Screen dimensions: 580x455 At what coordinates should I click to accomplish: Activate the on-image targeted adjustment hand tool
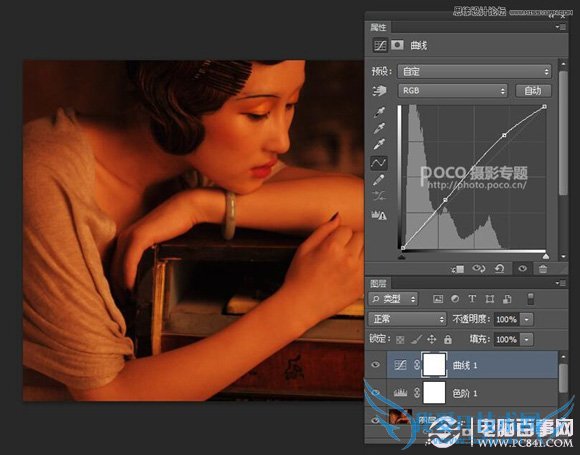pos(379,90)
